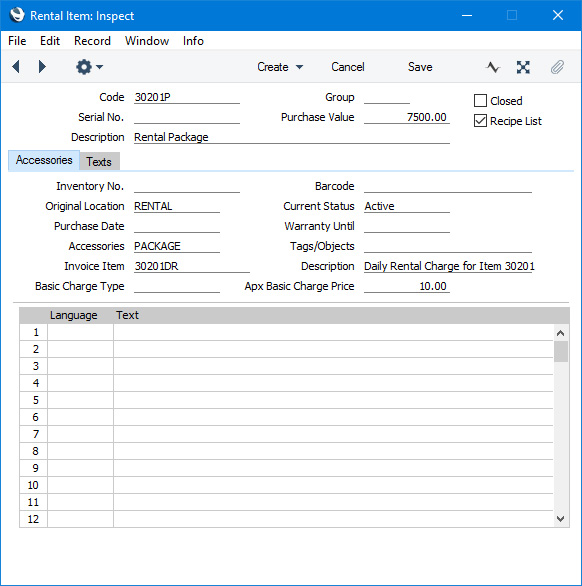
Task: Open attachments paperclip icon
Action: click(x=557, y=67)
